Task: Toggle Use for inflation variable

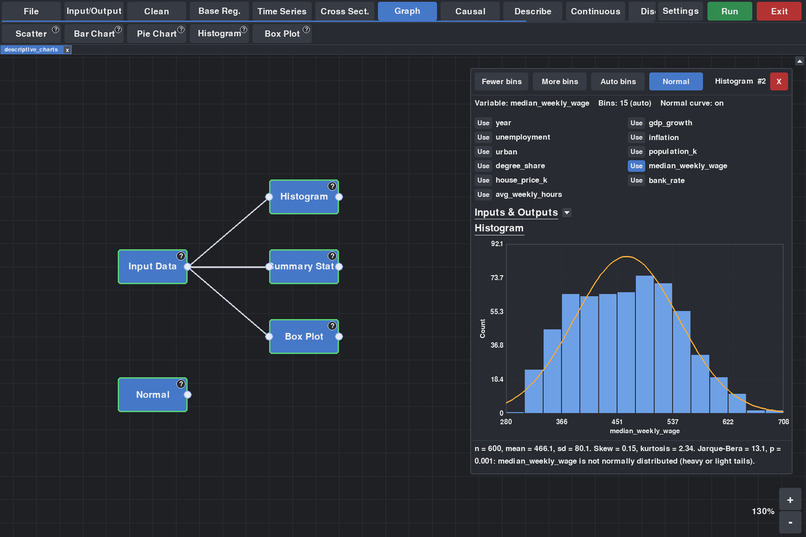Action: [x=636, y=137]
